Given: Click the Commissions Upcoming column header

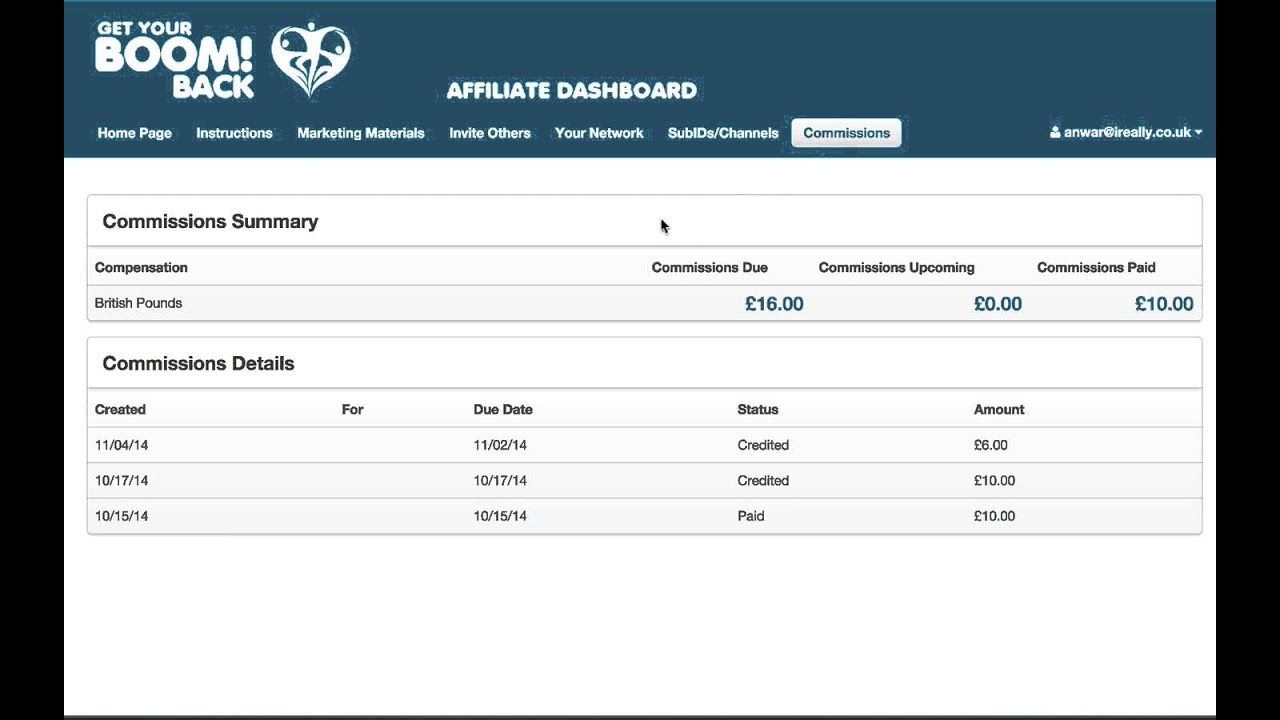Looking at the screenshot, I should coord(896,268).
